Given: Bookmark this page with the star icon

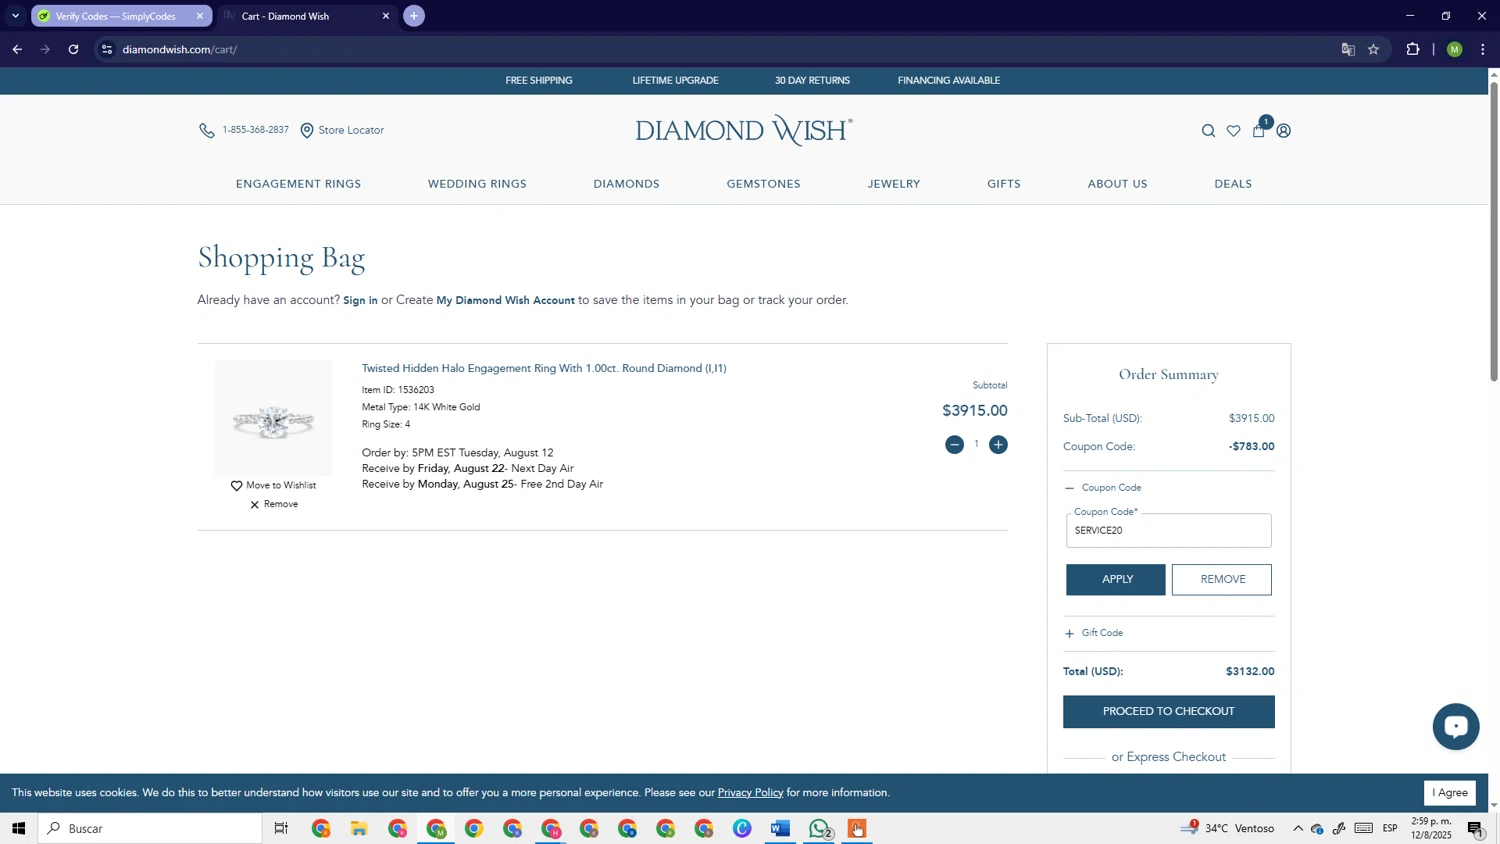Looking at the screenshot, I should coord(1374,49).
